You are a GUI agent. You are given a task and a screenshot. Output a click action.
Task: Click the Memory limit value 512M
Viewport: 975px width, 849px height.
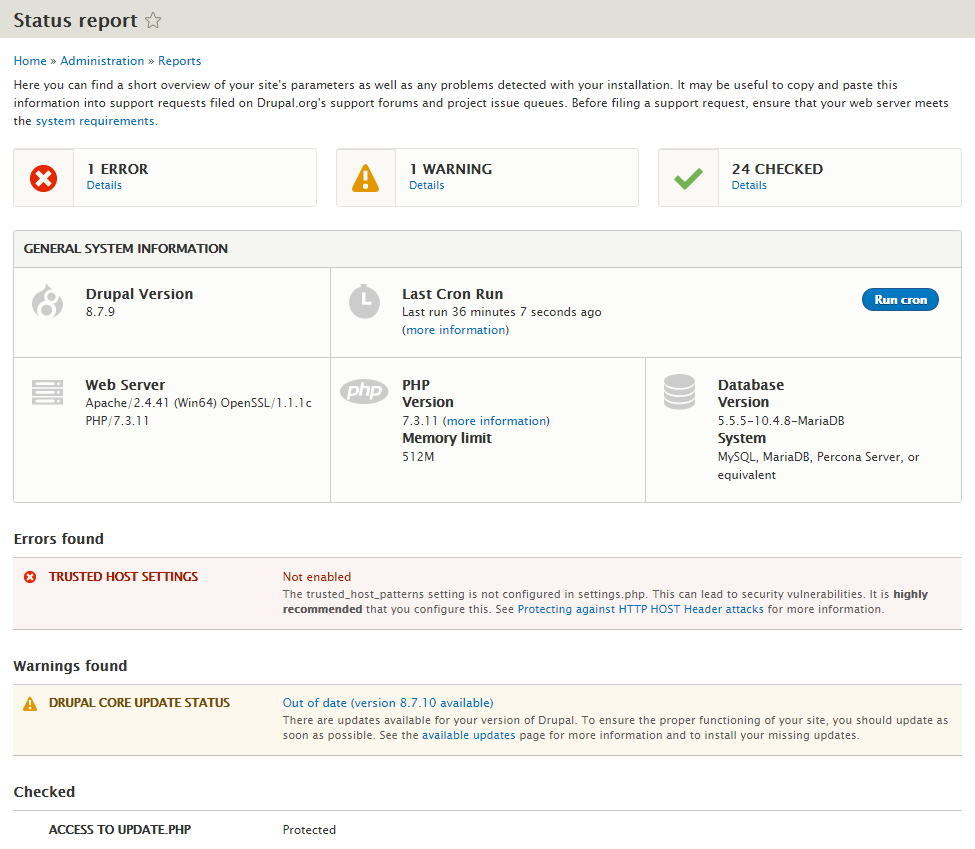(418, 457)
